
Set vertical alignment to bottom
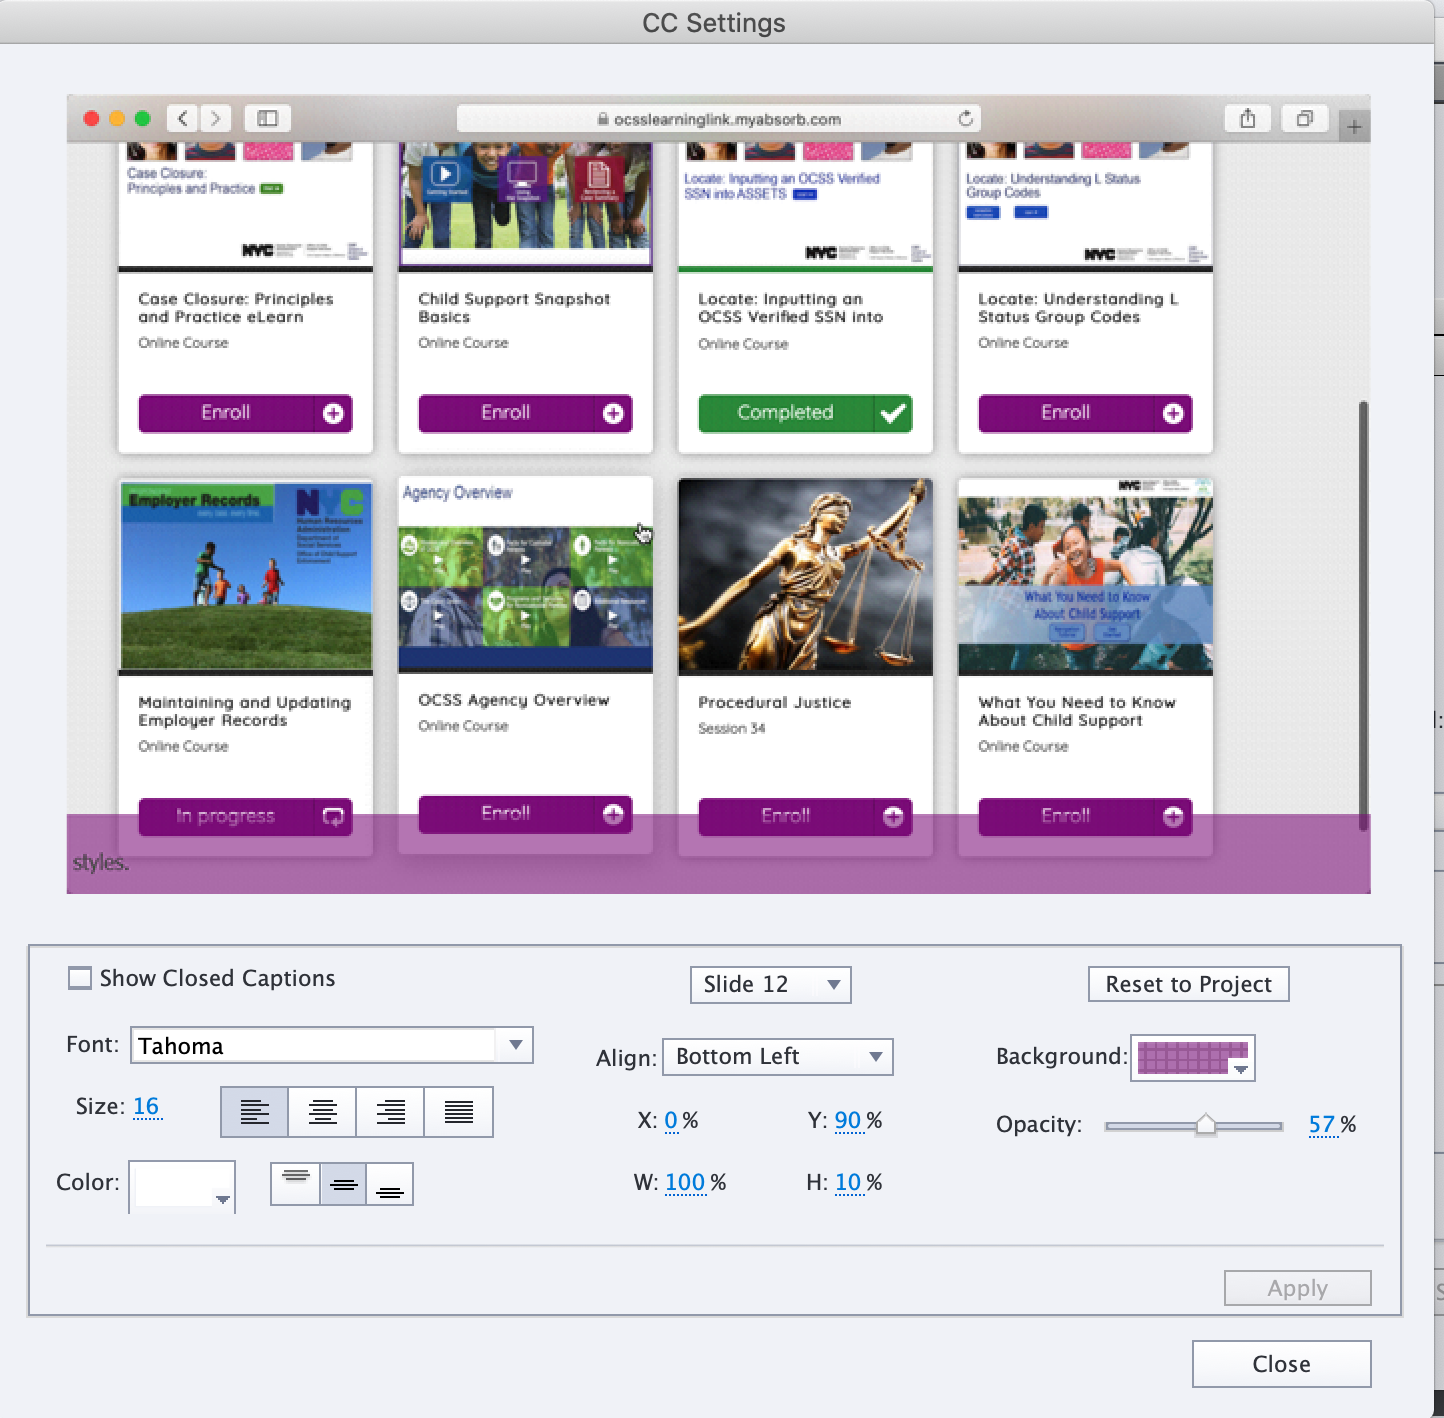click(390, 1184)
